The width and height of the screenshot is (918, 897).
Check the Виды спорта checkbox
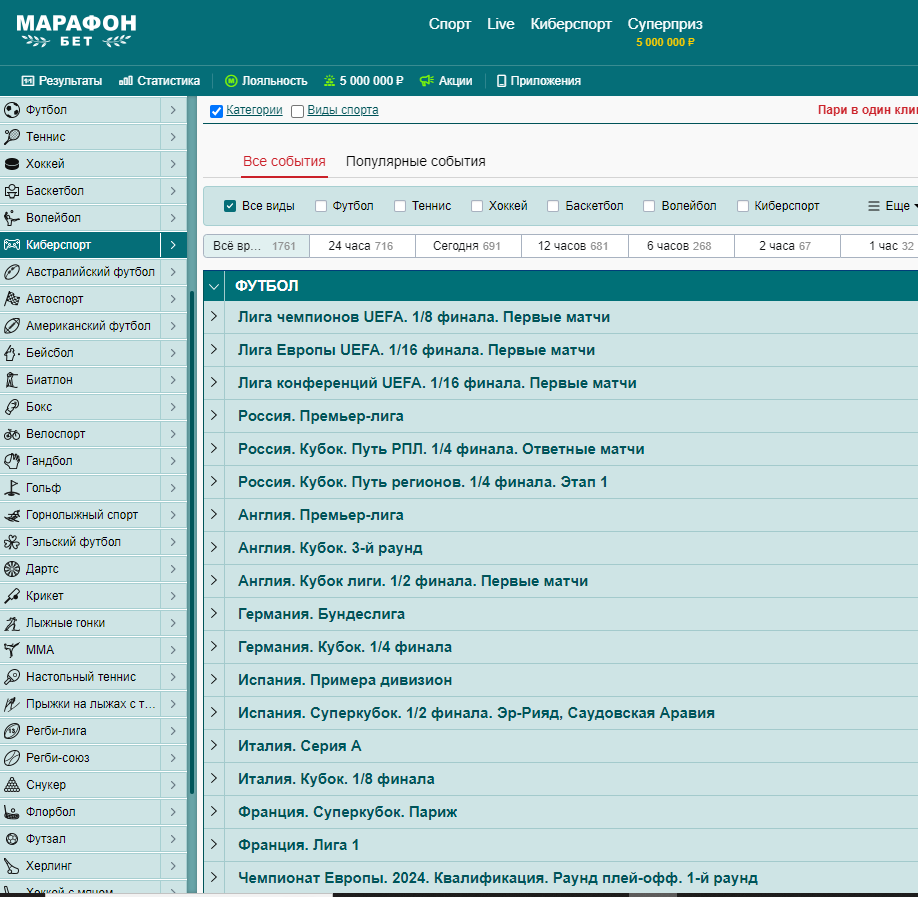(297, 111)
